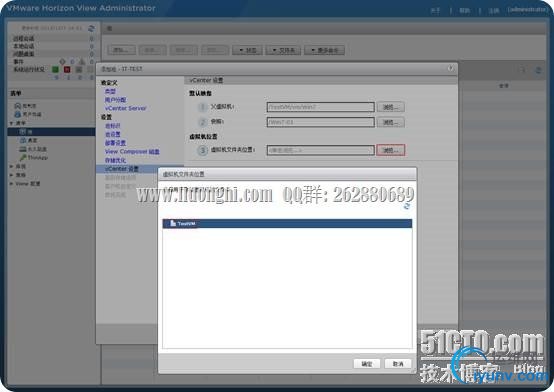Click the Logout link in top header
The width and height of the screenshot is (554, 392).
(x=494, y=11)
